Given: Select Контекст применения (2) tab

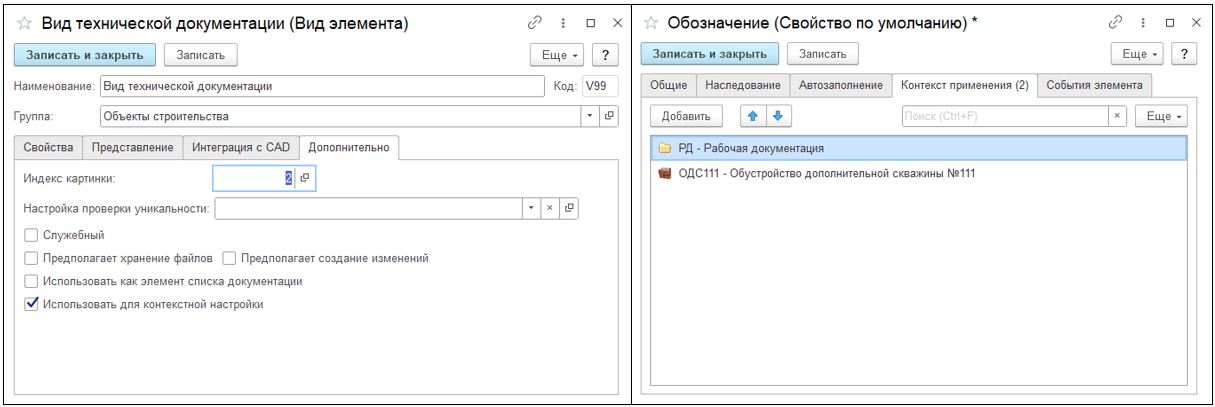Looking at the screenshot, I should coord(965,85).
